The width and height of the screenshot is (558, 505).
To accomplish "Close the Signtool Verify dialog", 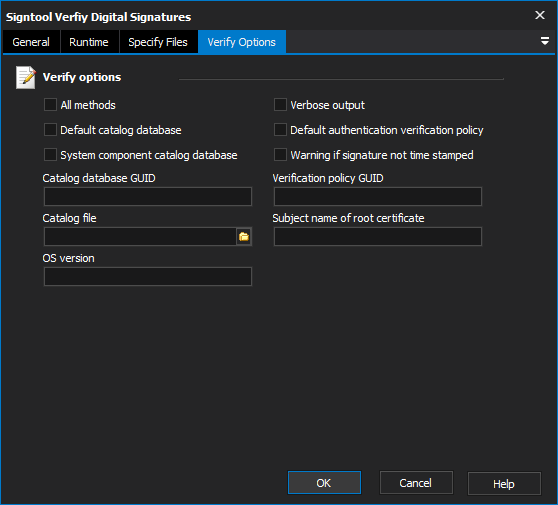I will coord(540,15).
